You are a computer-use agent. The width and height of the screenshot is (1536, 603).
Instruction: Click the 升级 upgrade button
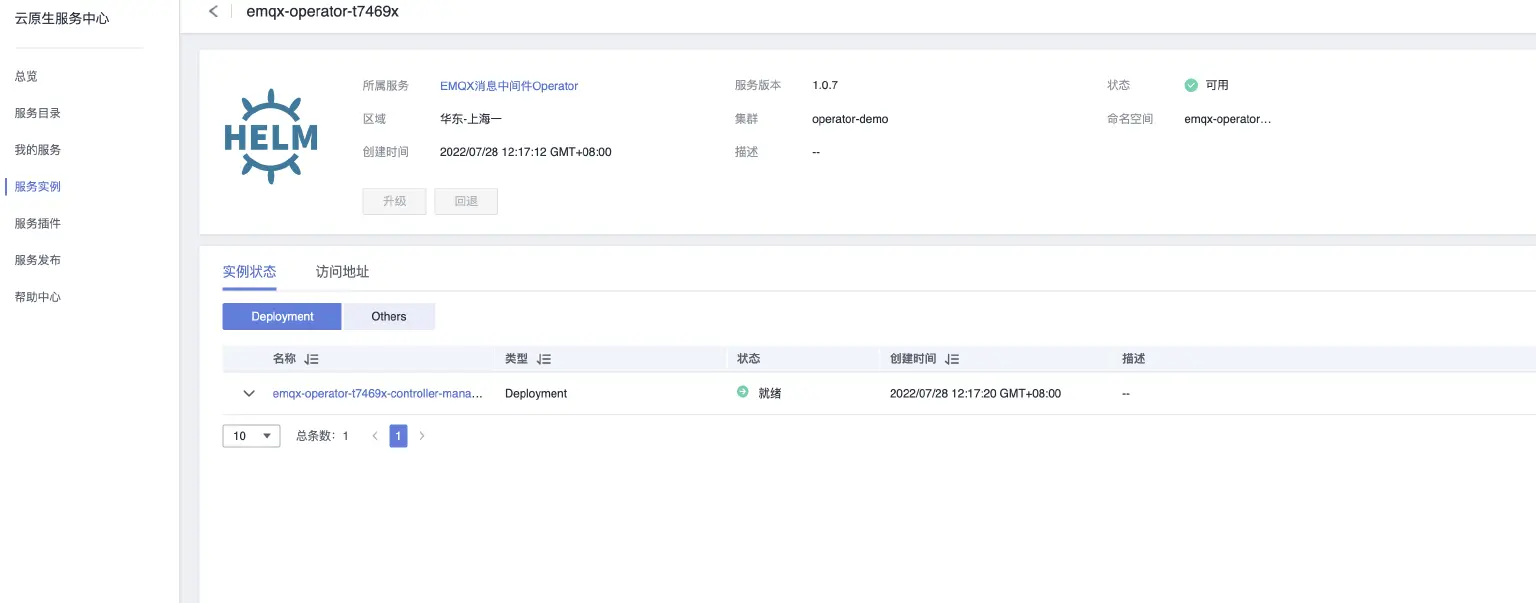(x=394, y=201)
